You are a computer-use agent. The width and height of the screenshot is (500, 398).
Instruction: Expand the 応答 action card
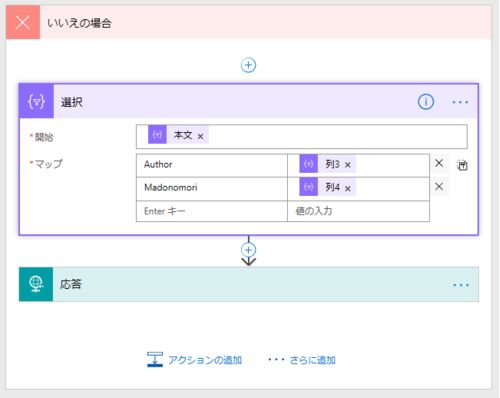248,284
